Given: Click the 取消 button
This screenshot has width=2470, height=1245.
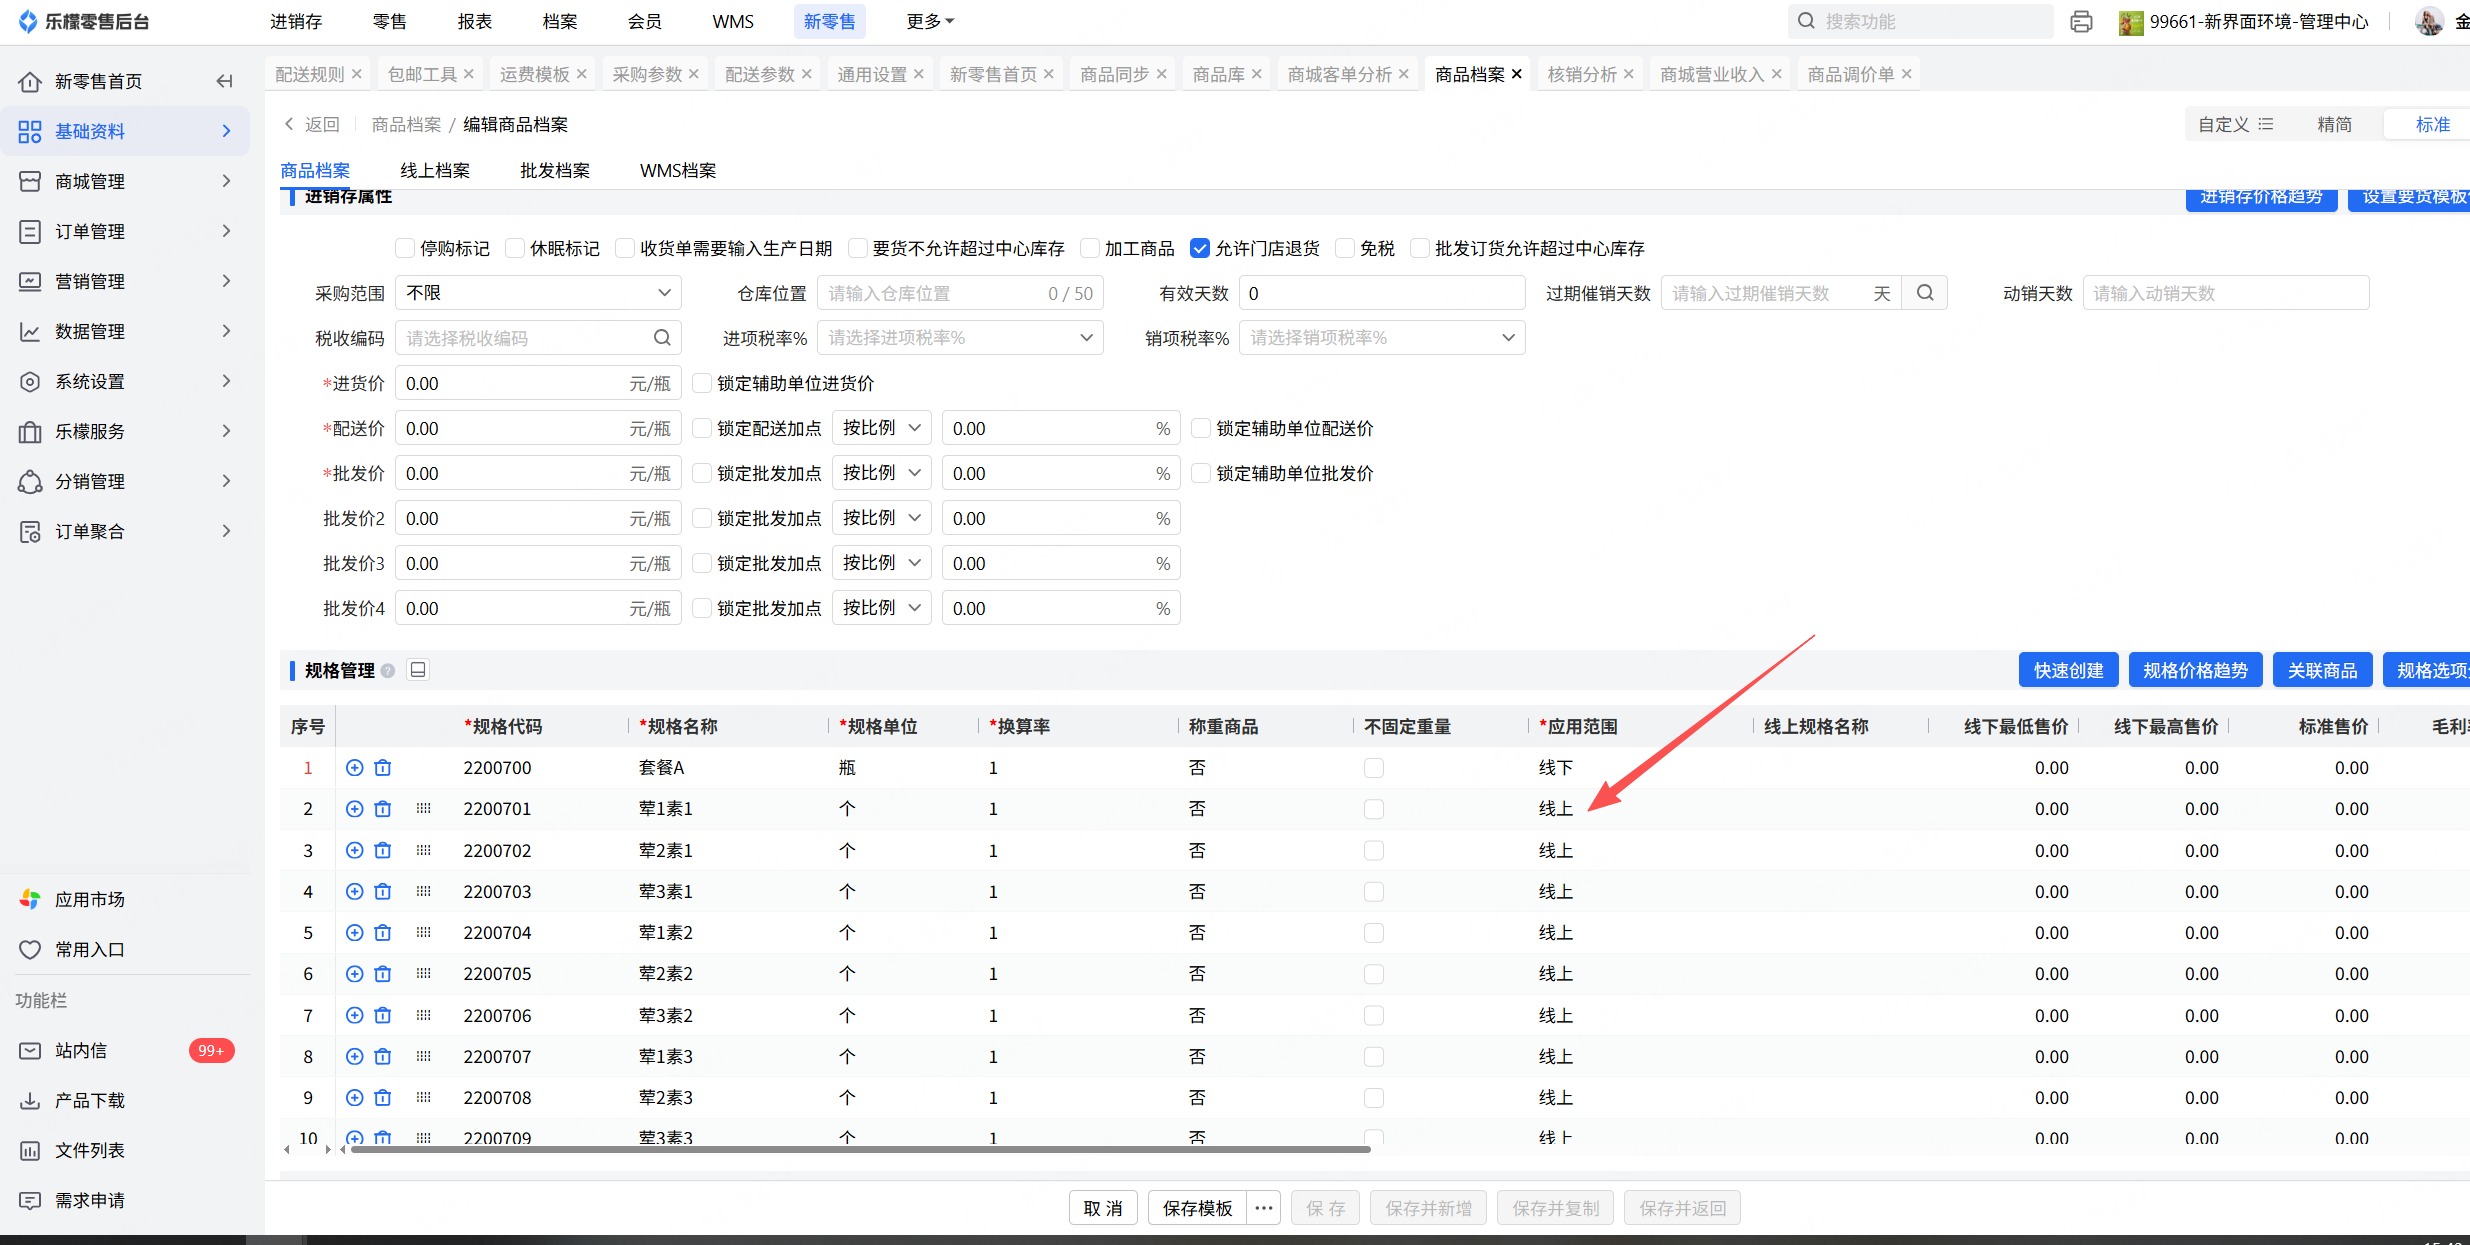Looking at the screenshot, I should pos(1103,1208).
